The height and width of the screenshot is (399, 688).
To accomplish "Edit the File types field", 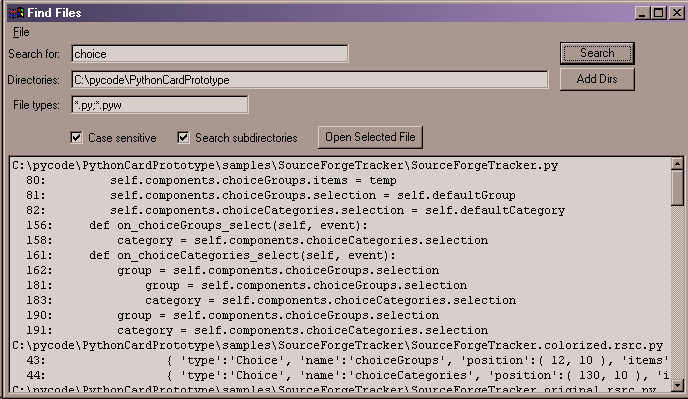I will [x=160, y=105].
